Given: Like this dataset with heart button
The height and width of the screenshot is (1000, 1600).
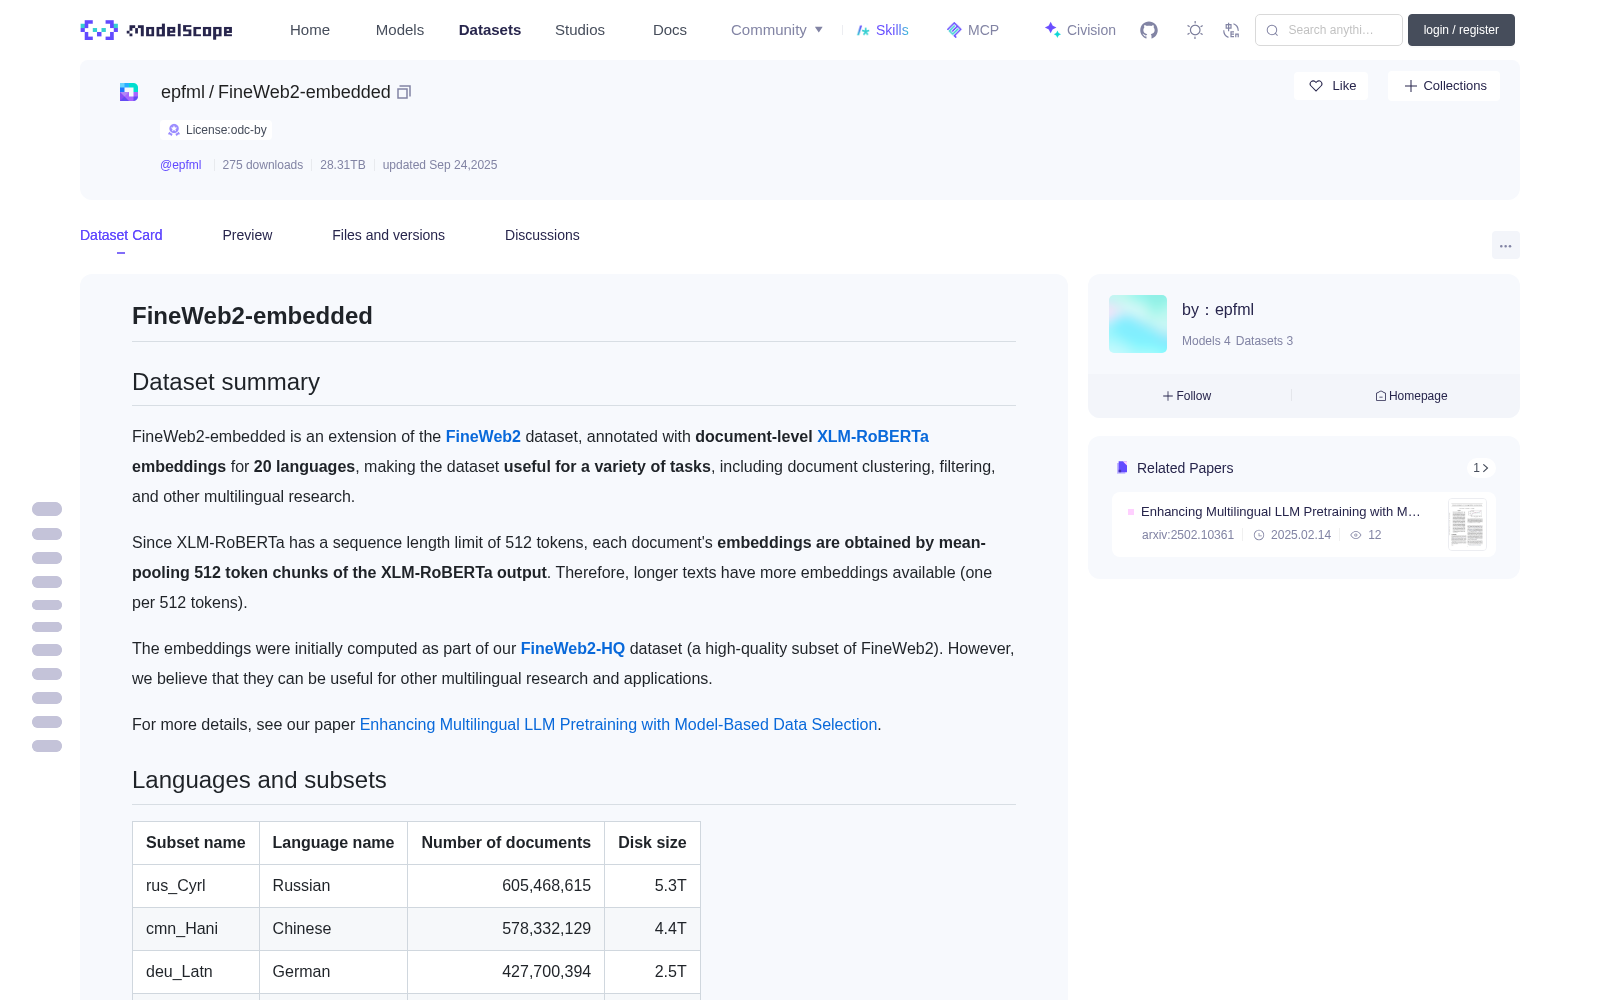Looking at the screenshot, I should click(x=1331, y=86).
